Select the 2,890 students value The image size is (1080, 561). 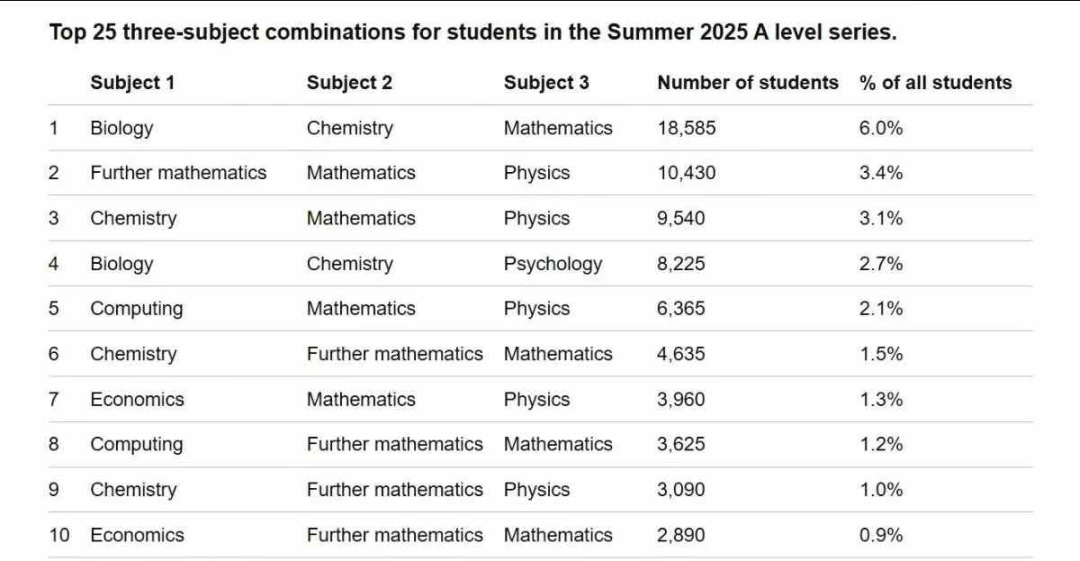[x=680, y=535]
